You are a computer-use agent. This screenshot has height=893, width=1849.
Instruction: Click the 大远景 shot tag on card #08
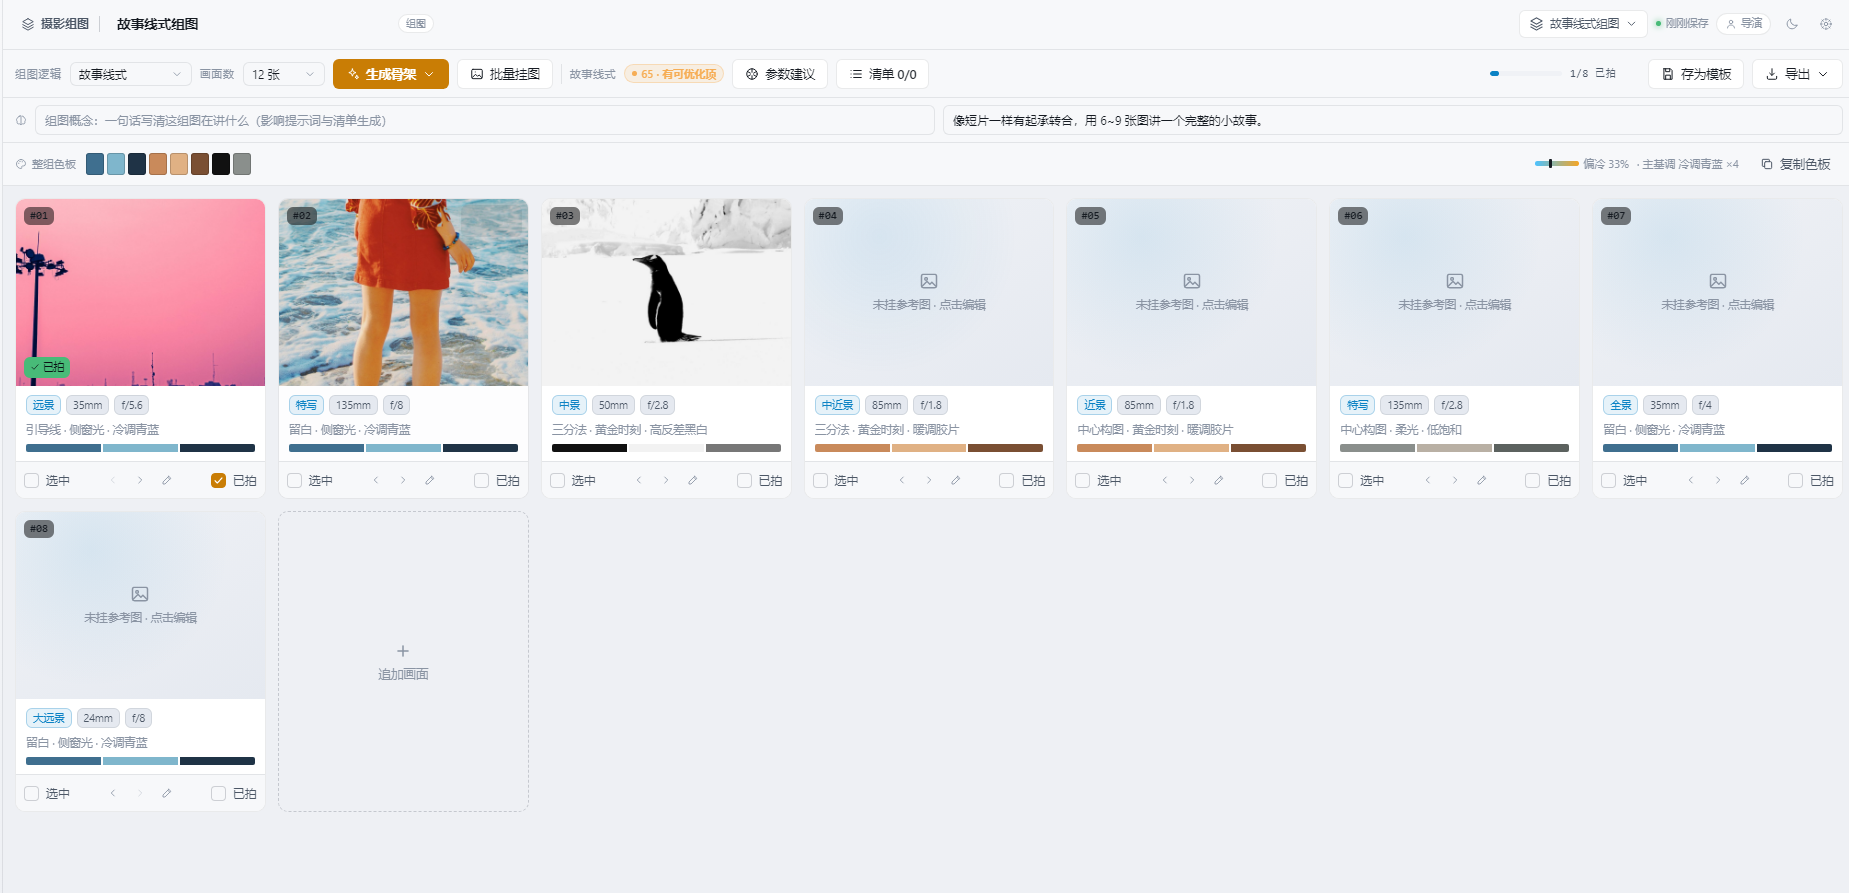49,718
